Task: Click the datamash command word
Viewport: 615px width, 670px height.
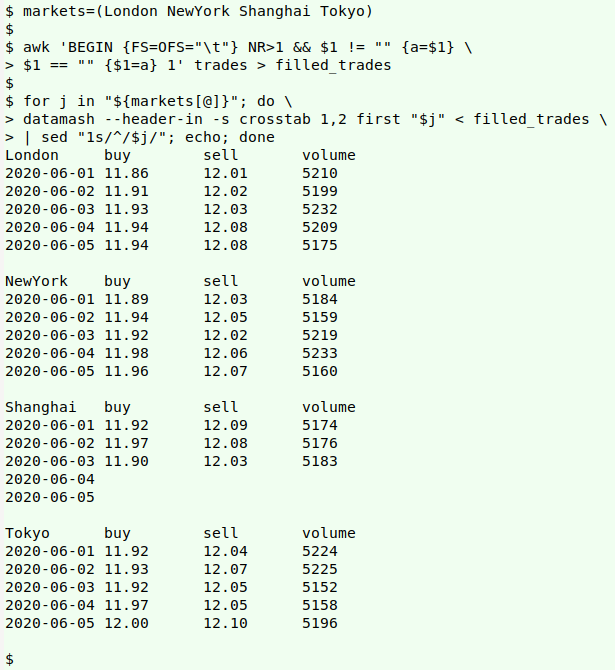Action: tap(59, 119)
